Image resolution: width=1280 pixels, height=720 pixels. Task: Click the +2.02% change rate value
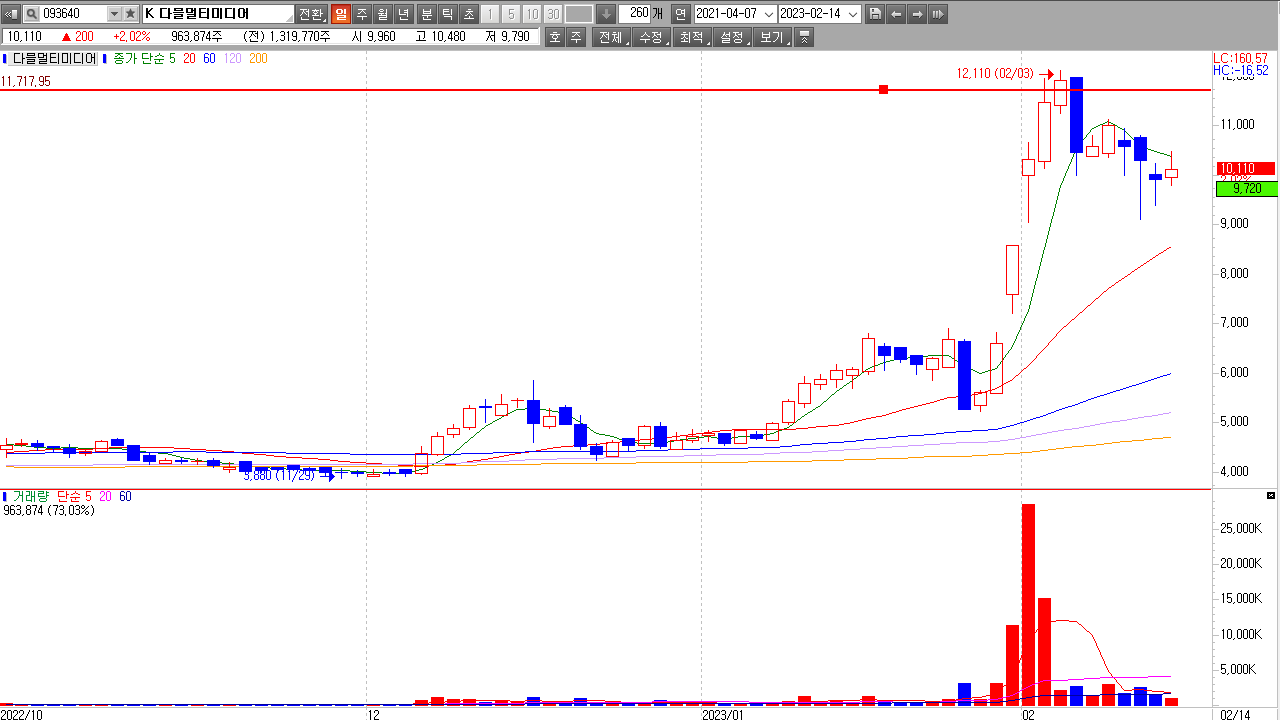pos(131,36)
